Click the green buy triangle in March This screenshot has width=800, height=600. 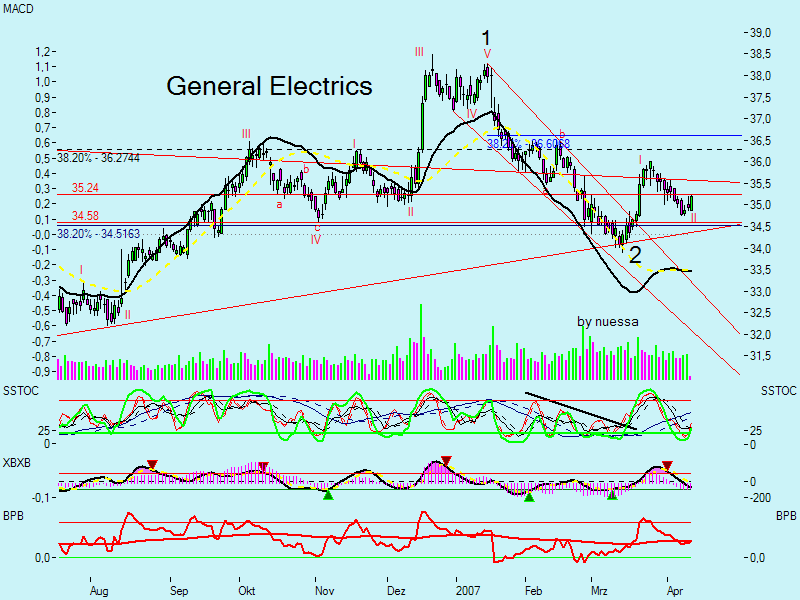tap(612, 494)
